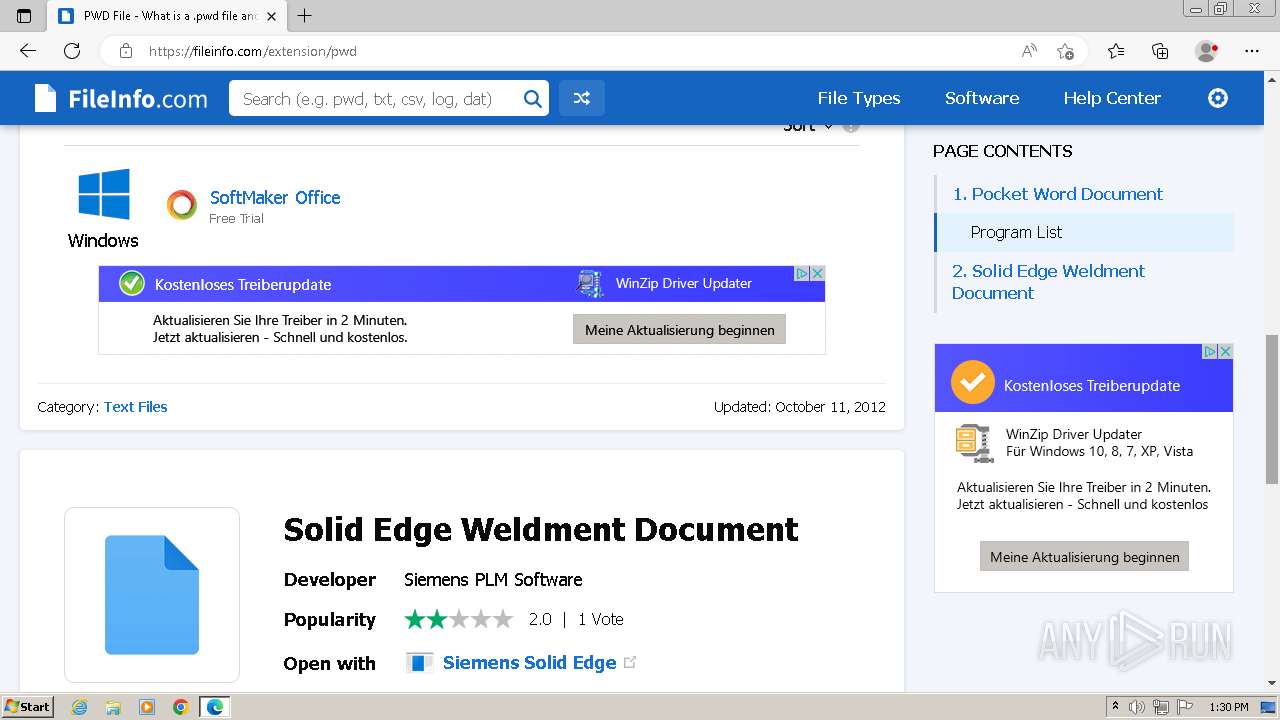Image resolution: width=1280 pixels, height=720 pixels.
Task: Click the browser address bar URL
Action: click(x=253, y=51)
